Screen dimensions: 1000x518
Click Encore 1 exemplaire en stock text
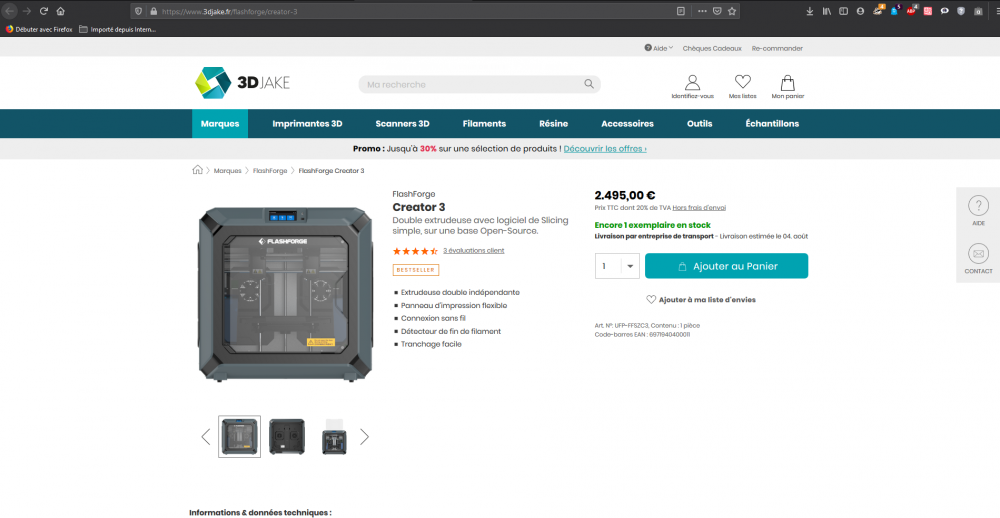click(652, 225)
